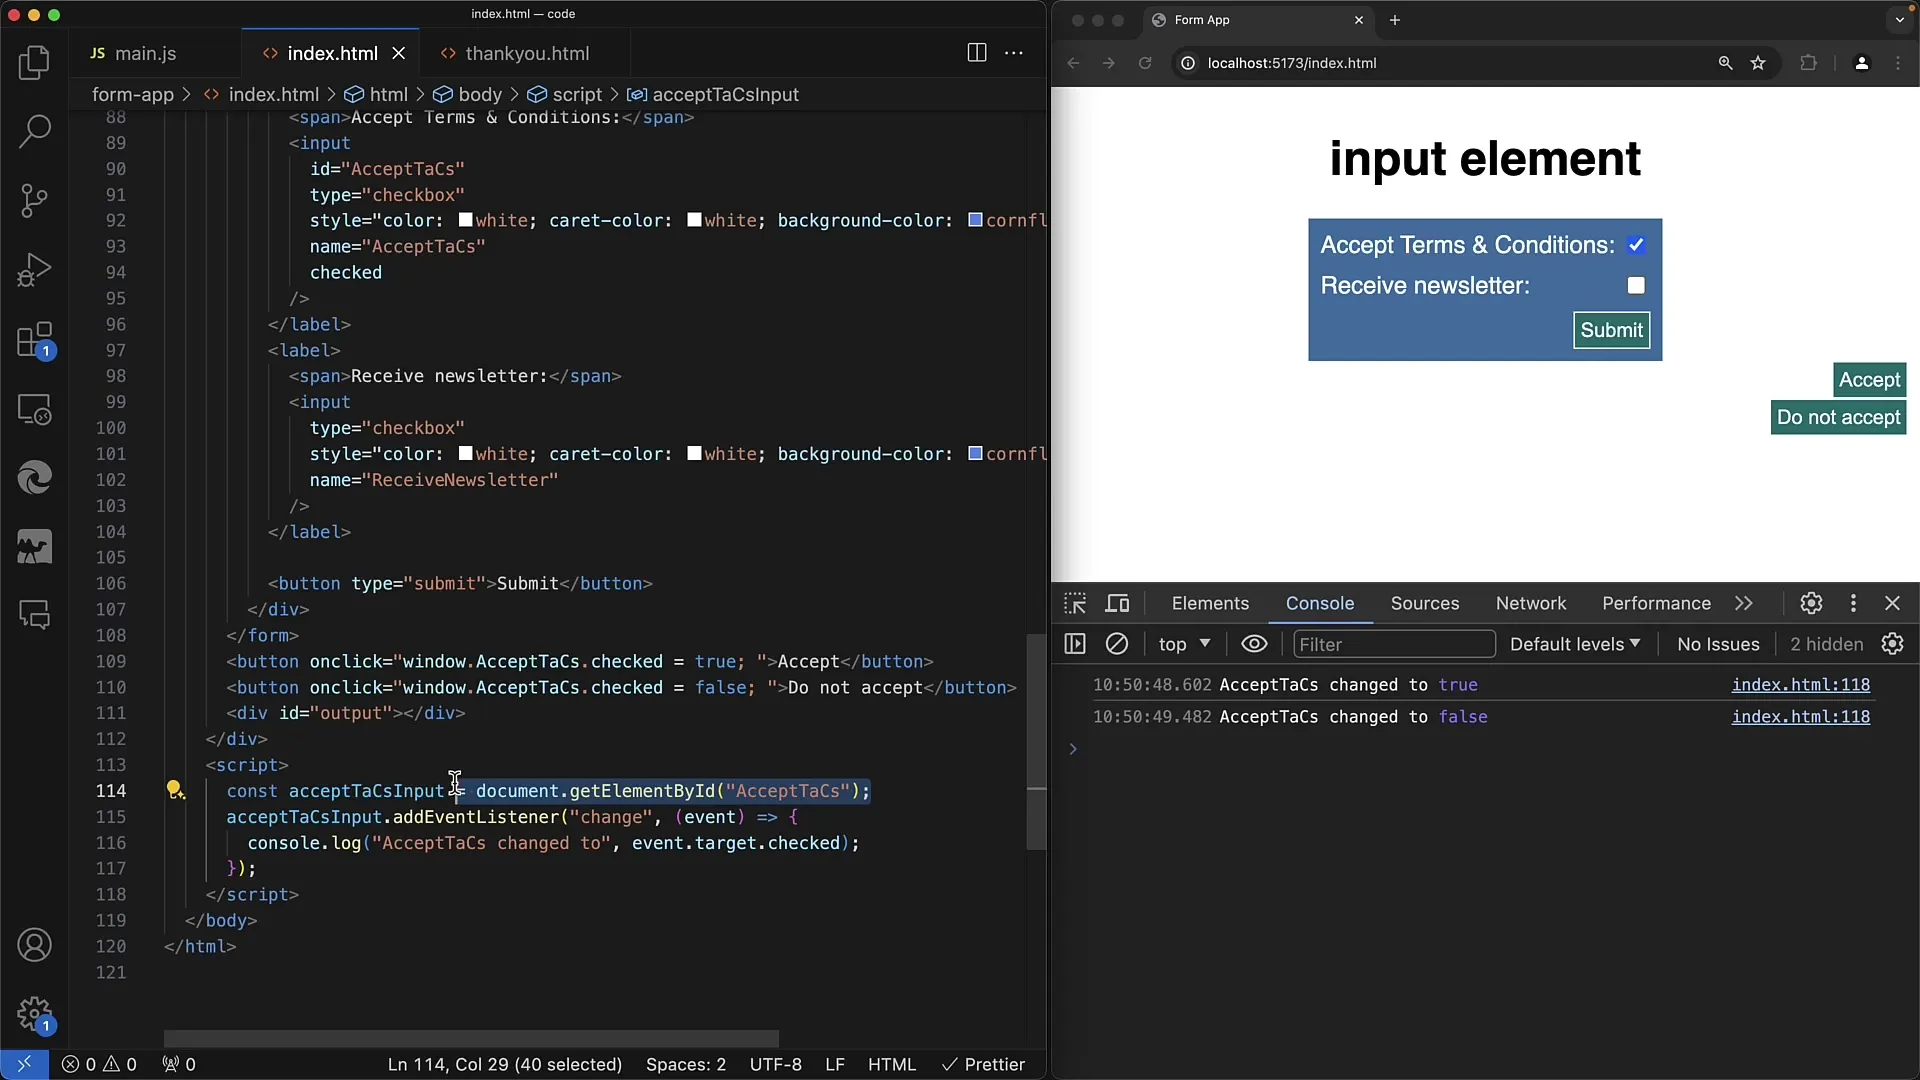This screenshot has height=1080, width=1920.
Task: Click the Split Editor icon
Action: click(976, 53)
